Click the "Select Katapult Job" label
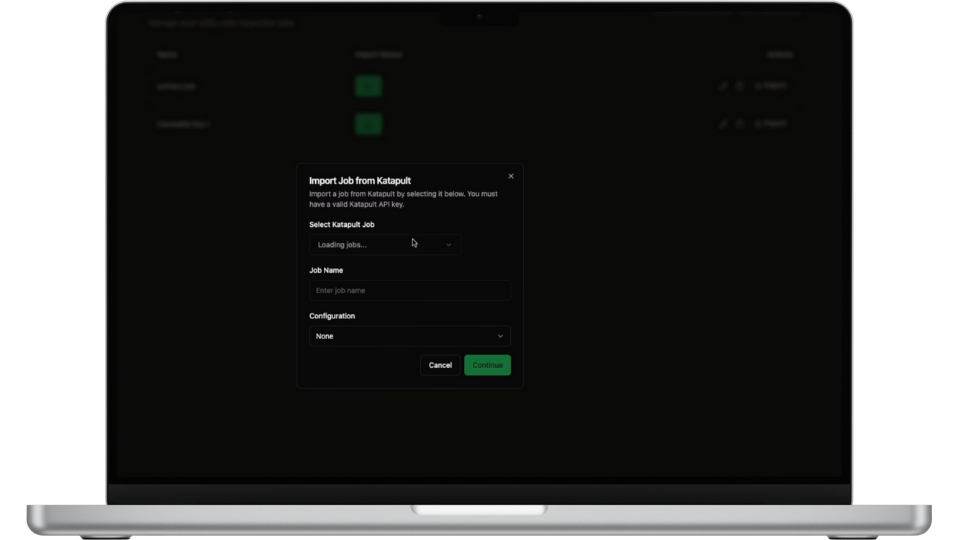The height and width of the screenshot is (540, 960). coord(342,225)
